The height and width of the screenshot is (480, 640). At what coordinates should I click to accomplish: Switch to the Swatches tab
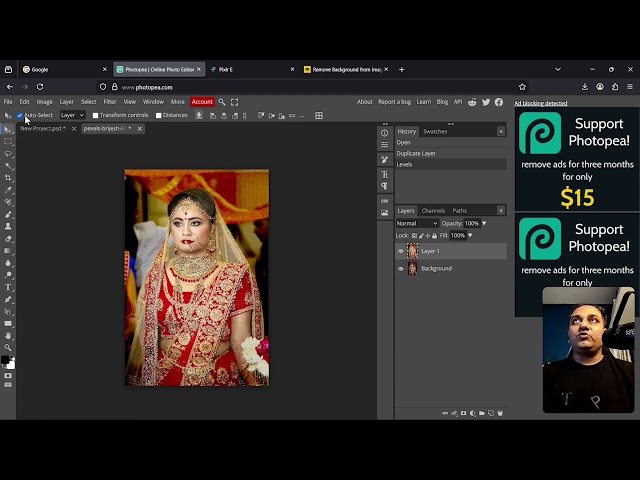pos(435,131)
